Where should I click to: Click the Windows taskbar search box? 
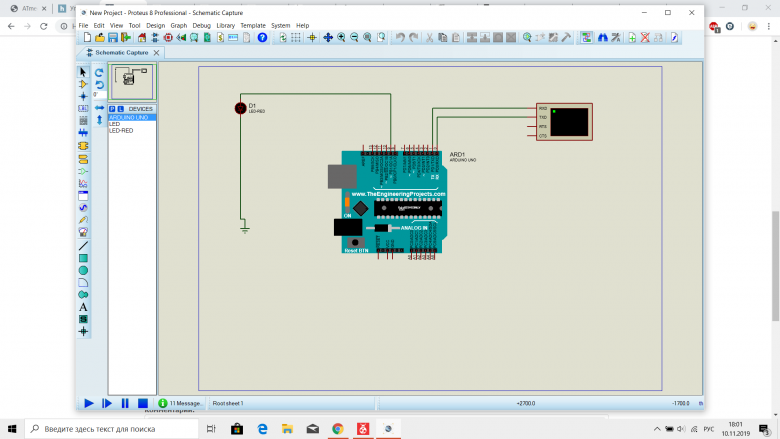(x=112, y=429)
